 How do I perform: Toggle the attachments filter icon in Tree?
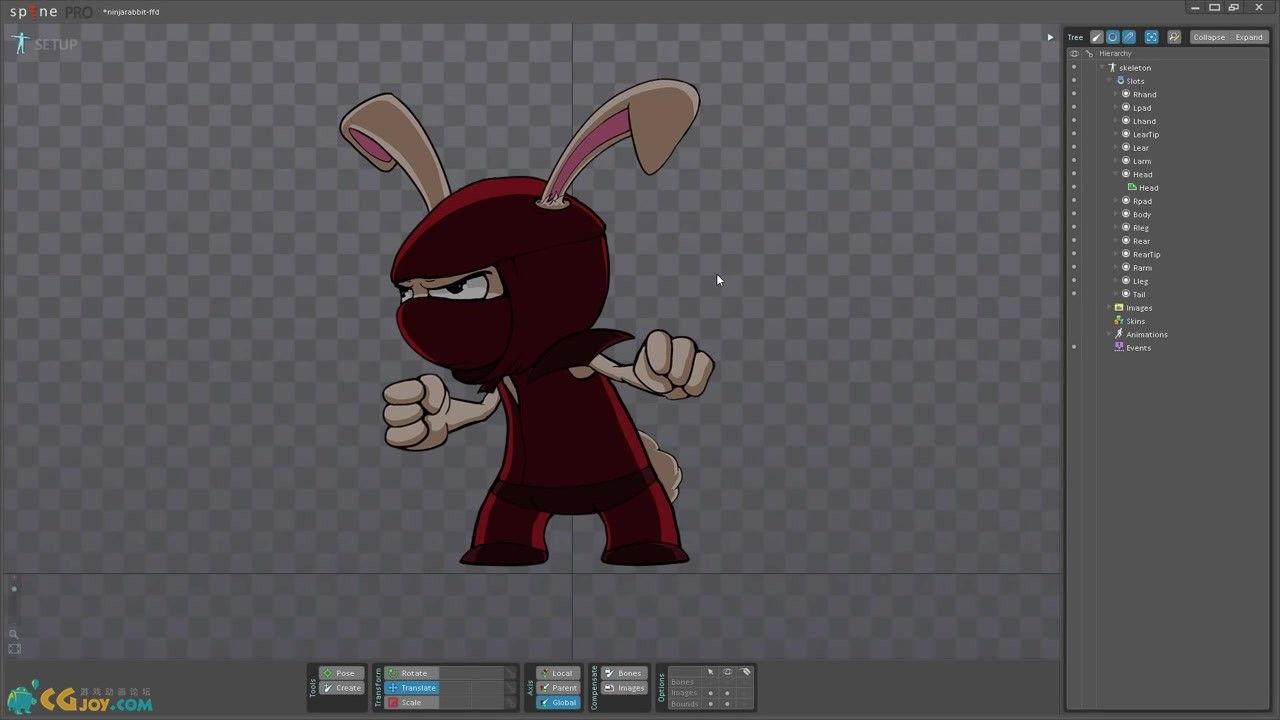(x=1129, y=37)
